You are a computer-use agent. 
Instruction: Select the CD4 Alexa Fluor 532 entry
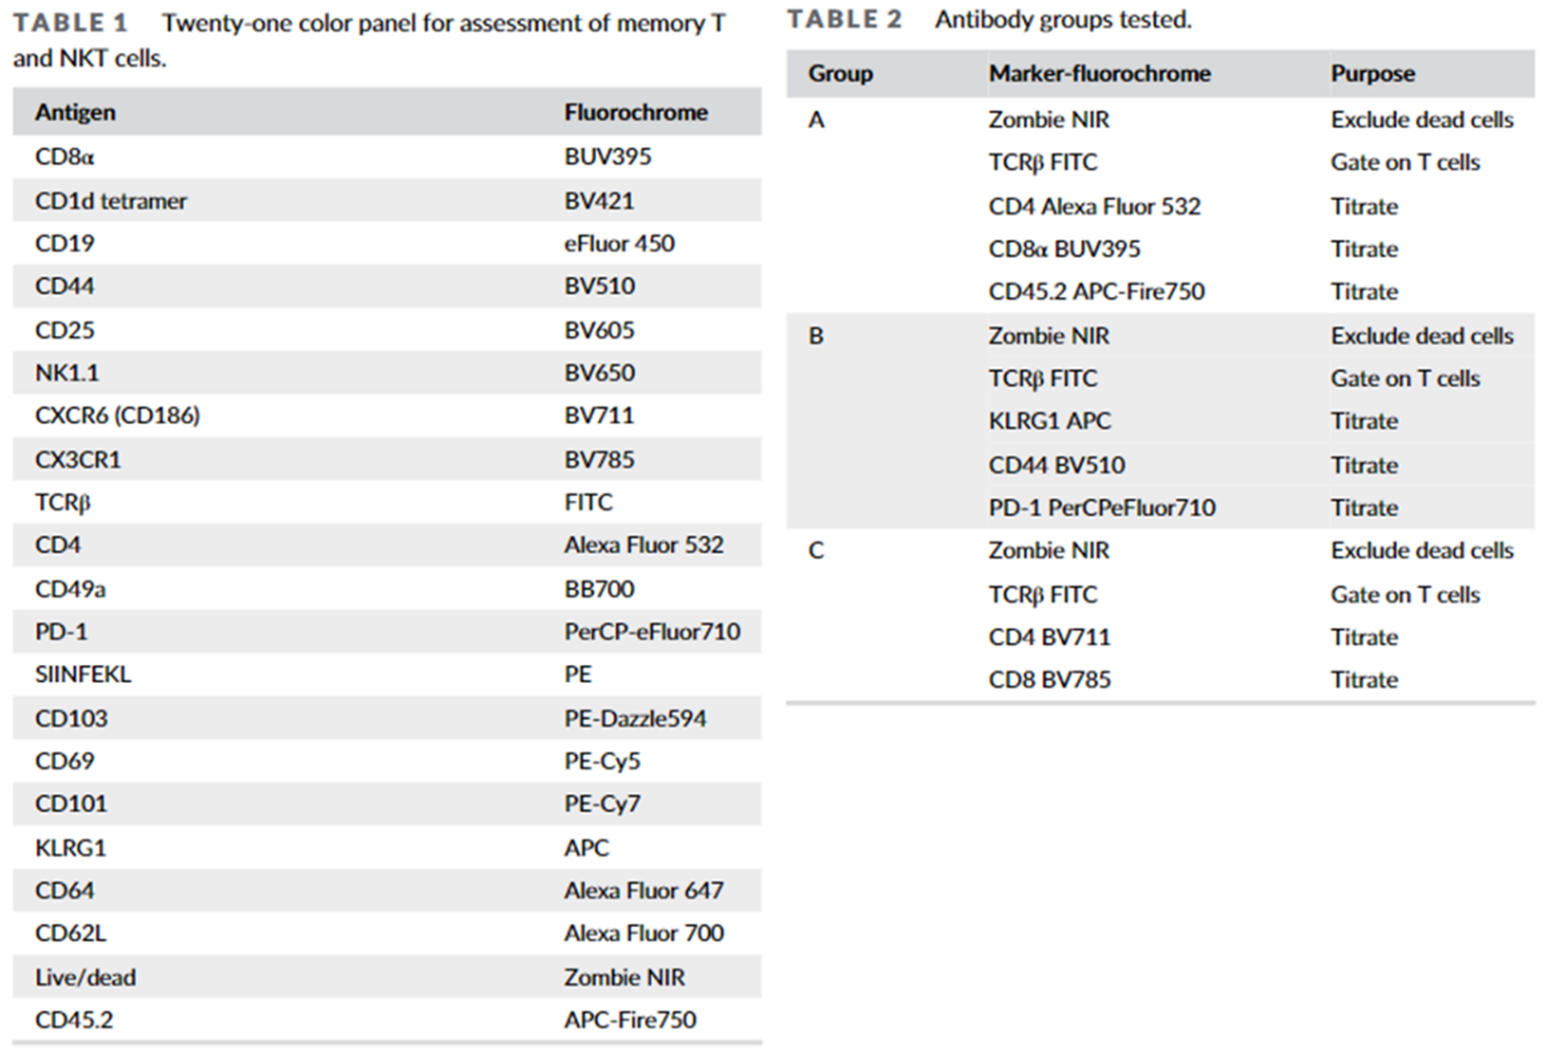coord(1094,206)
